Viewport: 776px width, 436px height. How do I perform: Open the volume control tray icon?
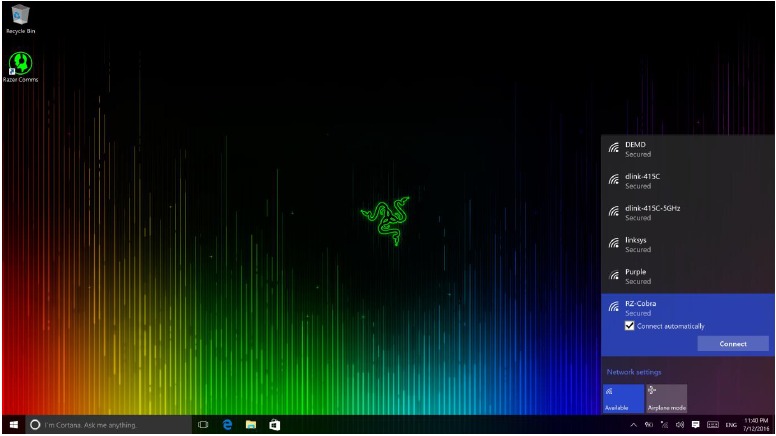(680, 425)
